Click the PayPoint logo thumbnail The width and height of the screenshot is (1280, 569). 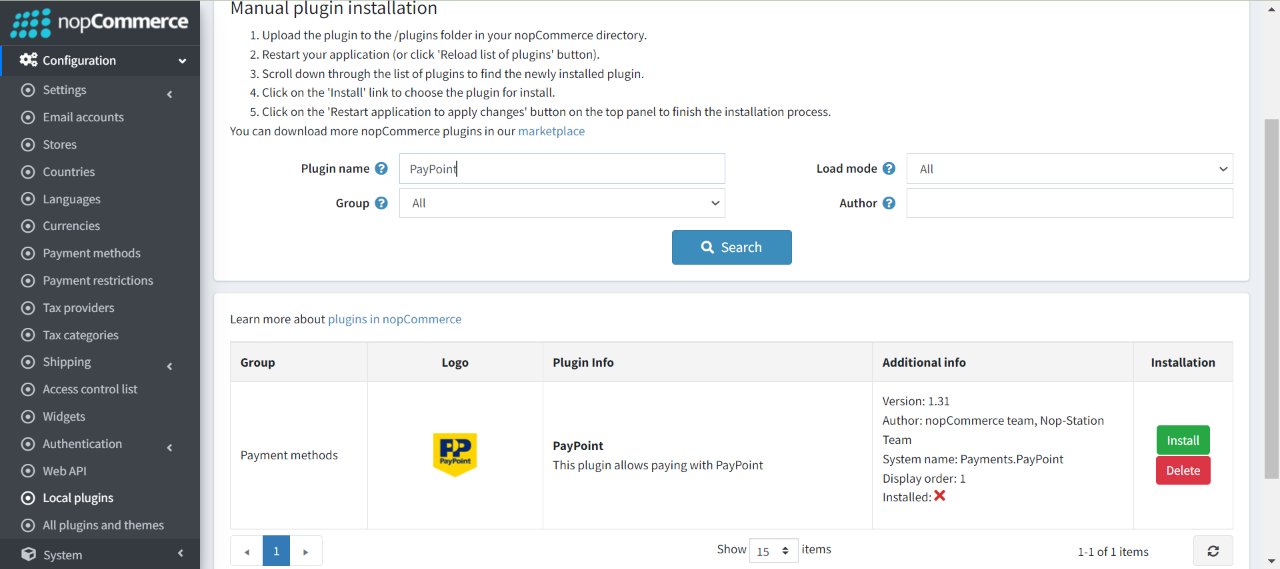pyautogui.click(x=455, y=455)
